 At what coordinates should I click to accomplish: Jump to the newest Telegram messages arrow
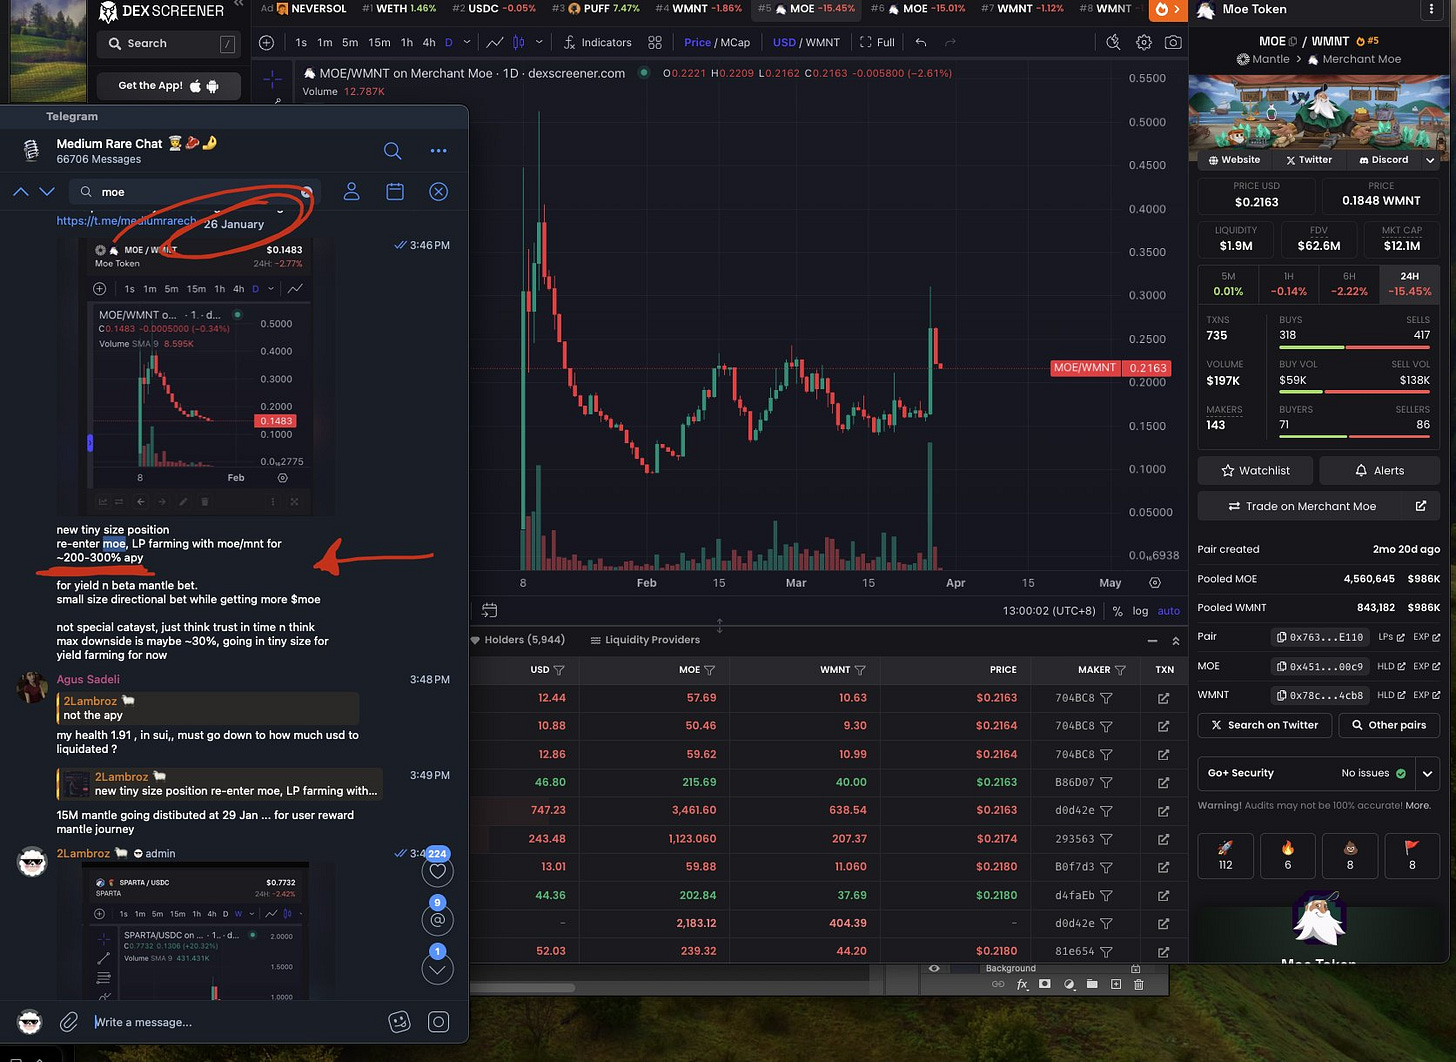click(437, 969)
